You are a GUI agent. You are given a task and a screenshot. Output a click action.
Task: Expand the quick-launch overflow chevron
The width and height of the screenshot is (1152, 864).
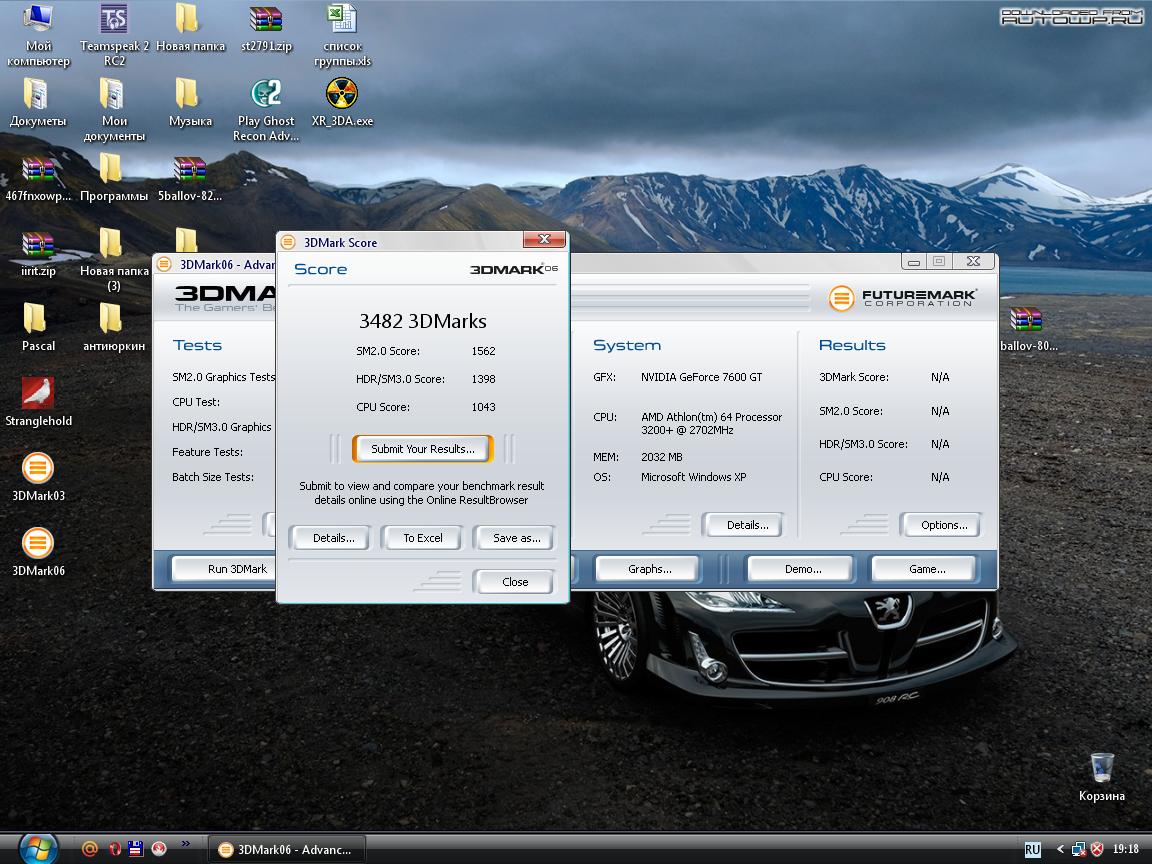click(185, 843)
